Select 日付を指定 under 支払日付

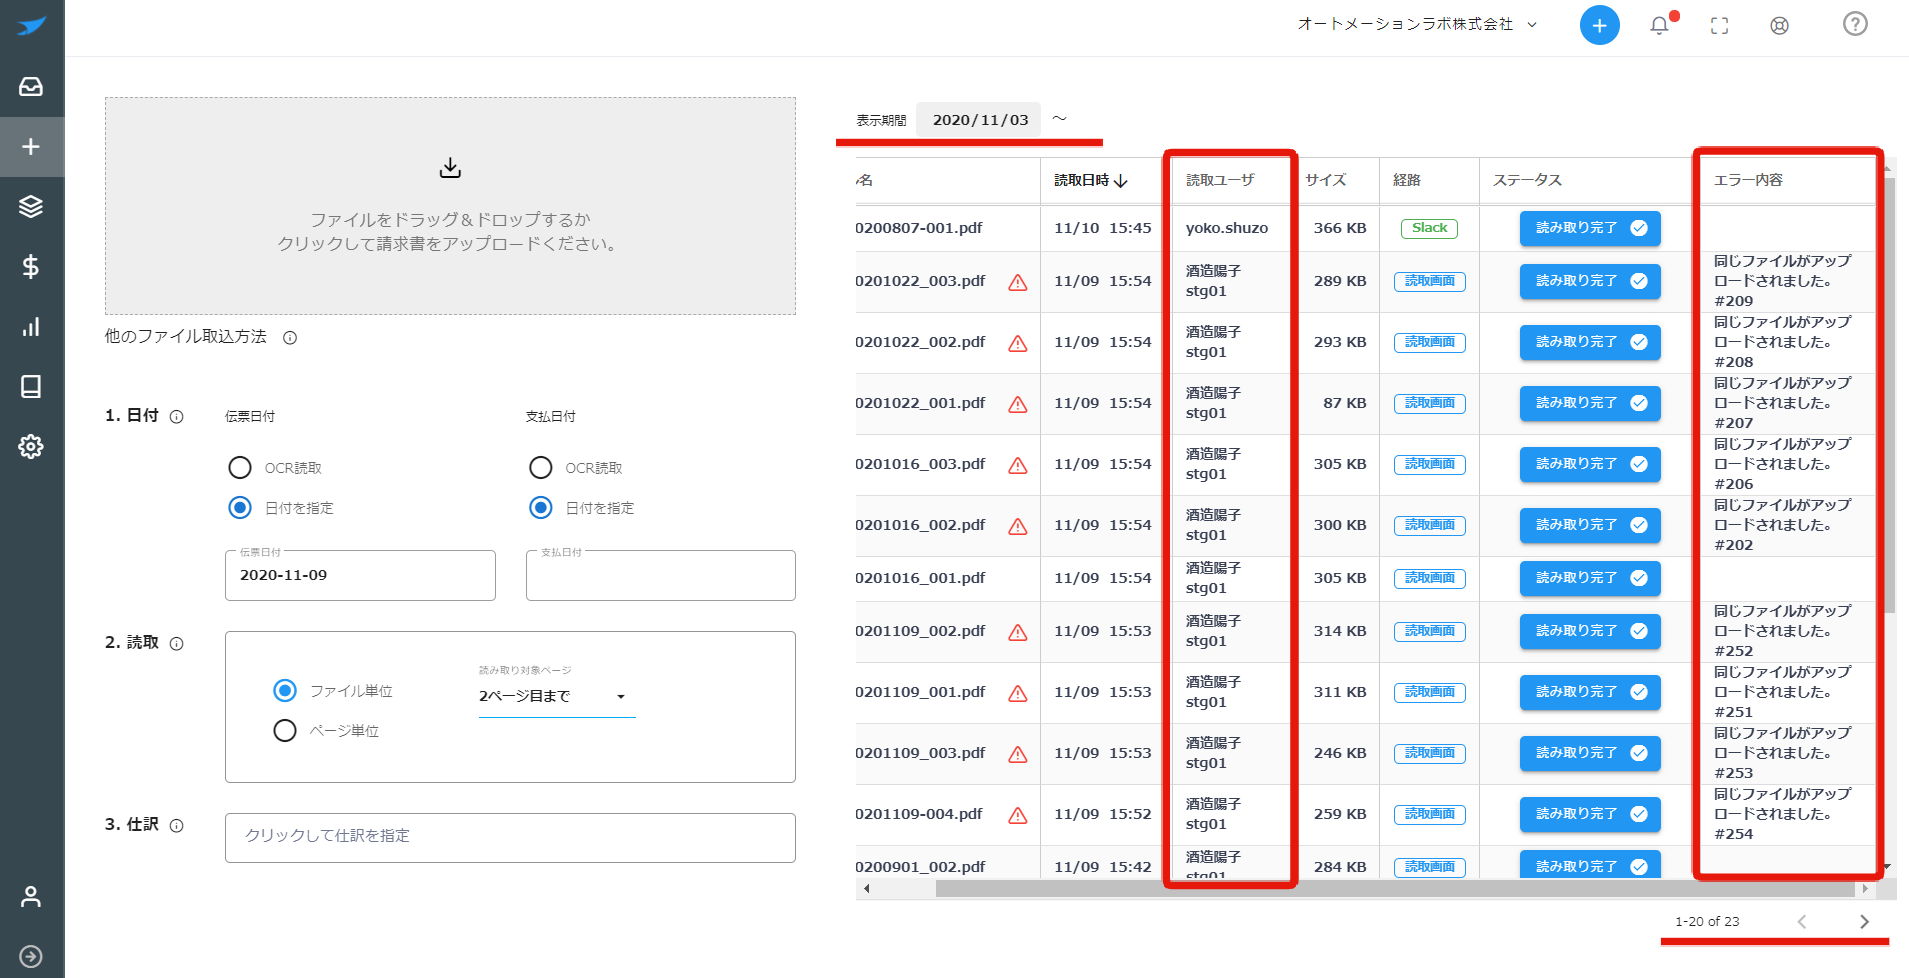tap(541, 508)
